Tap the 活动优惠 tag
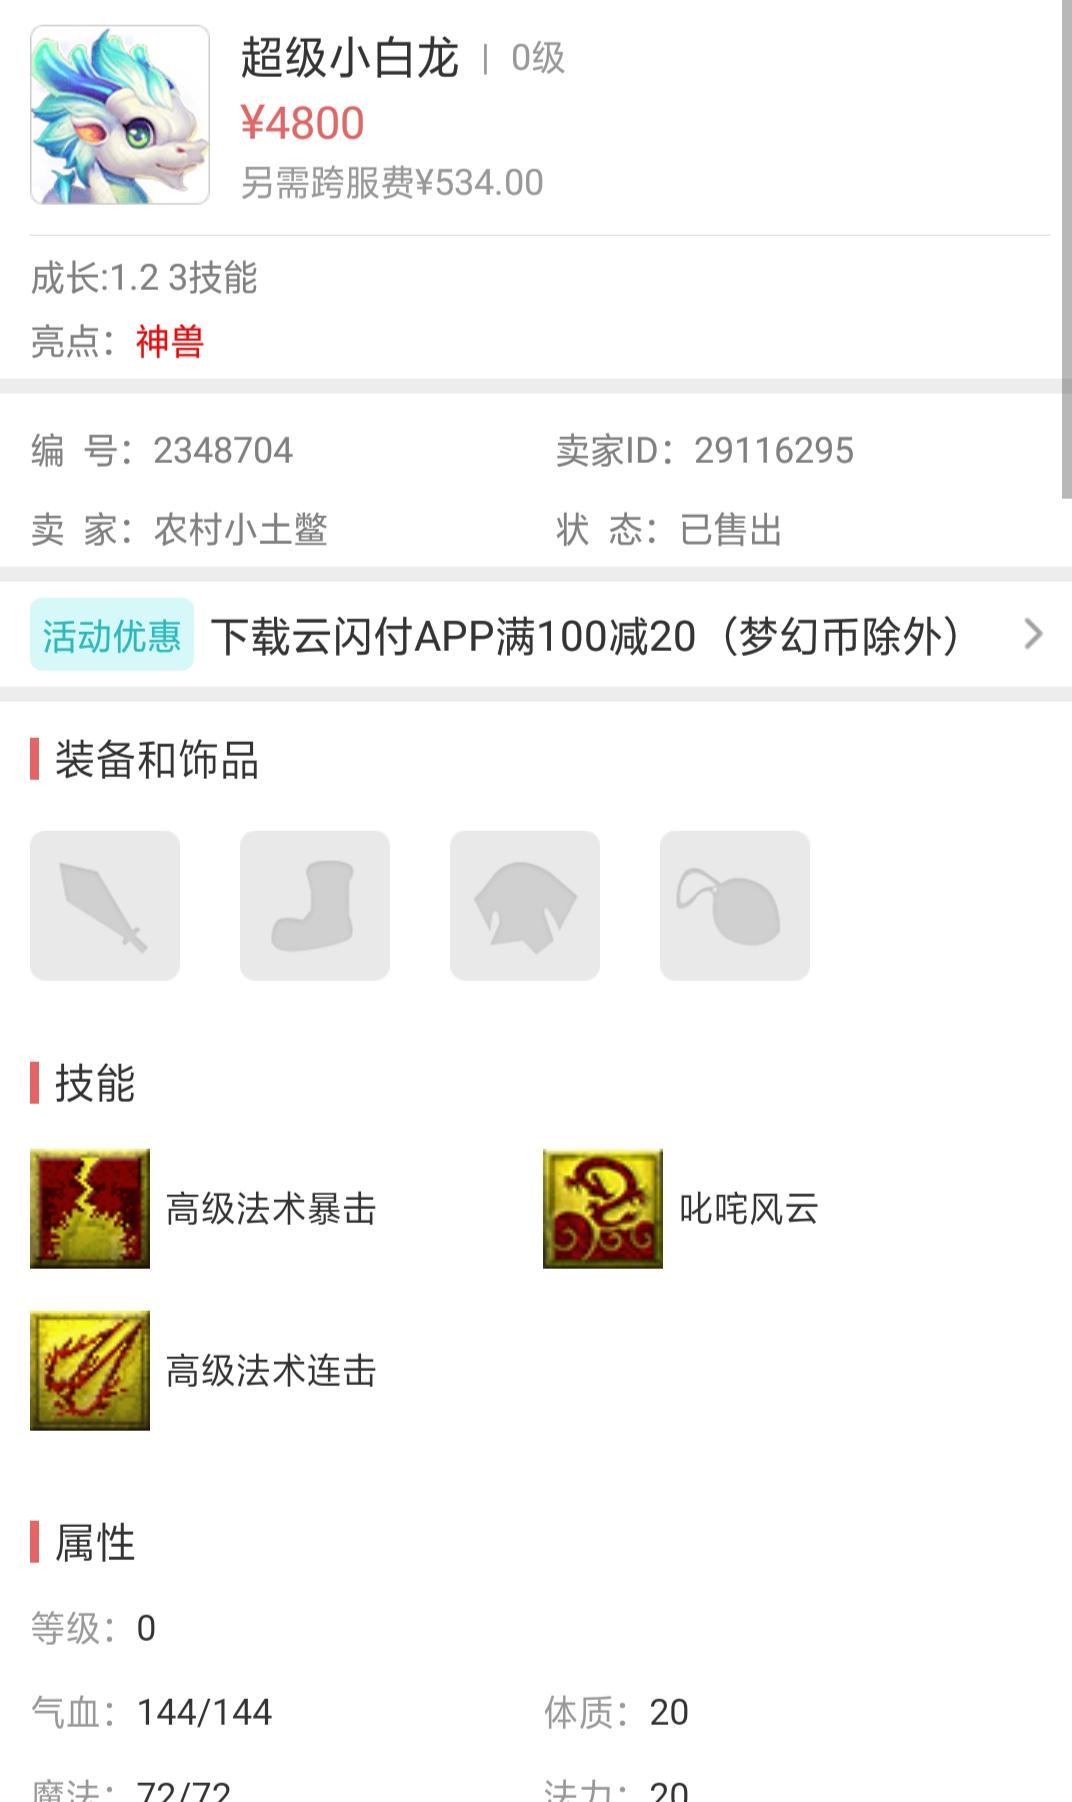The height and width of the screenshot is (1802, 1072). [x=112, y=635]
